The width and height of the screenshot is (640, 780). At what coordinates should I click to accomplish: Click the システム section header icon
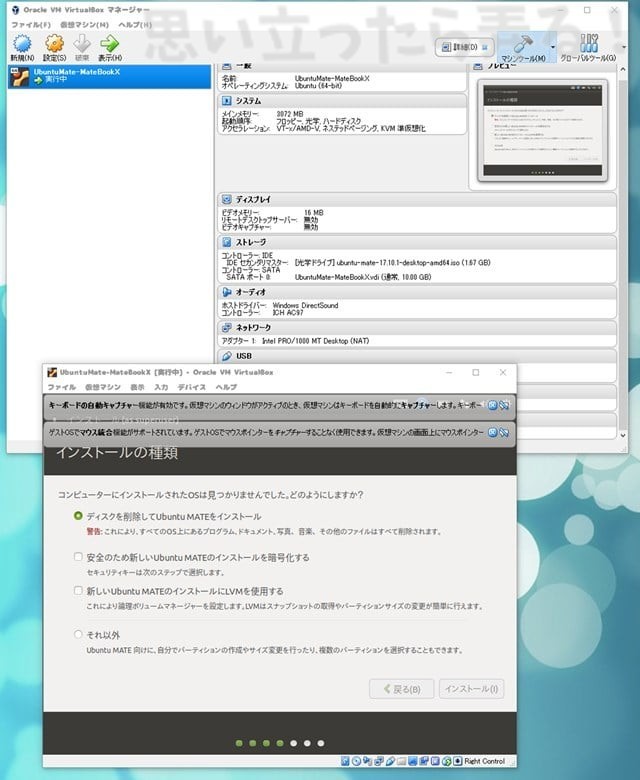coord(227,100)
